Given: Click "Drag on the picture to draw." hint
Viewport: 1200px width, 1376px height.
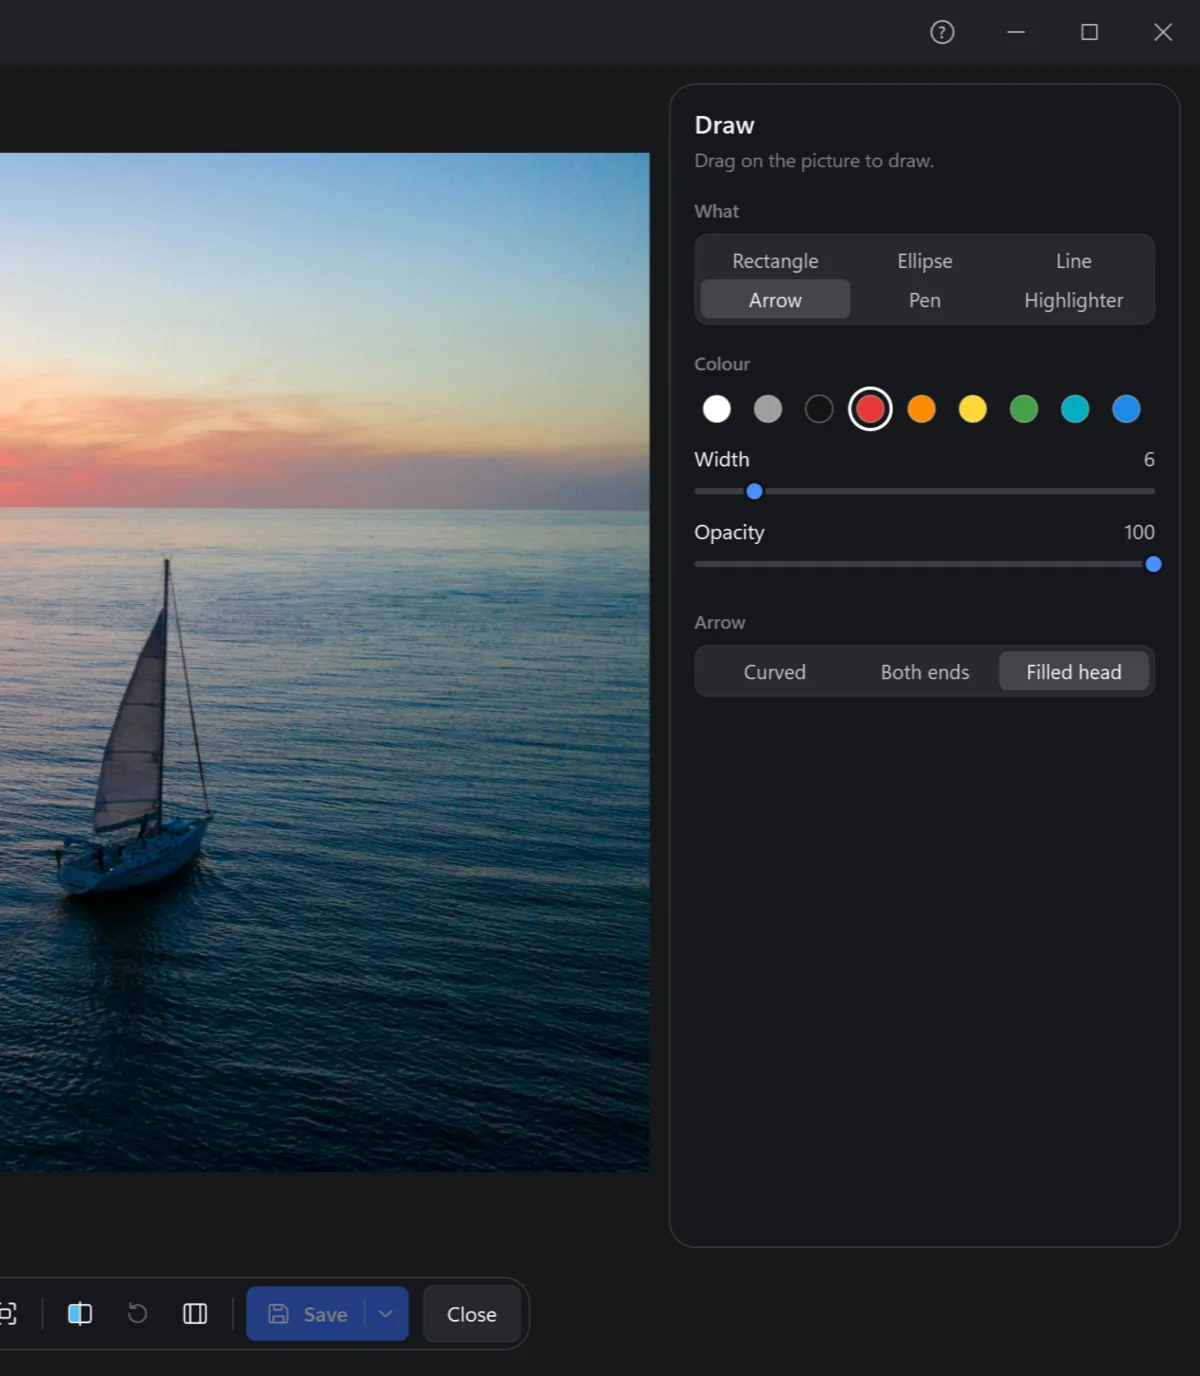Looking at the screenshot, I should (814, 161).
